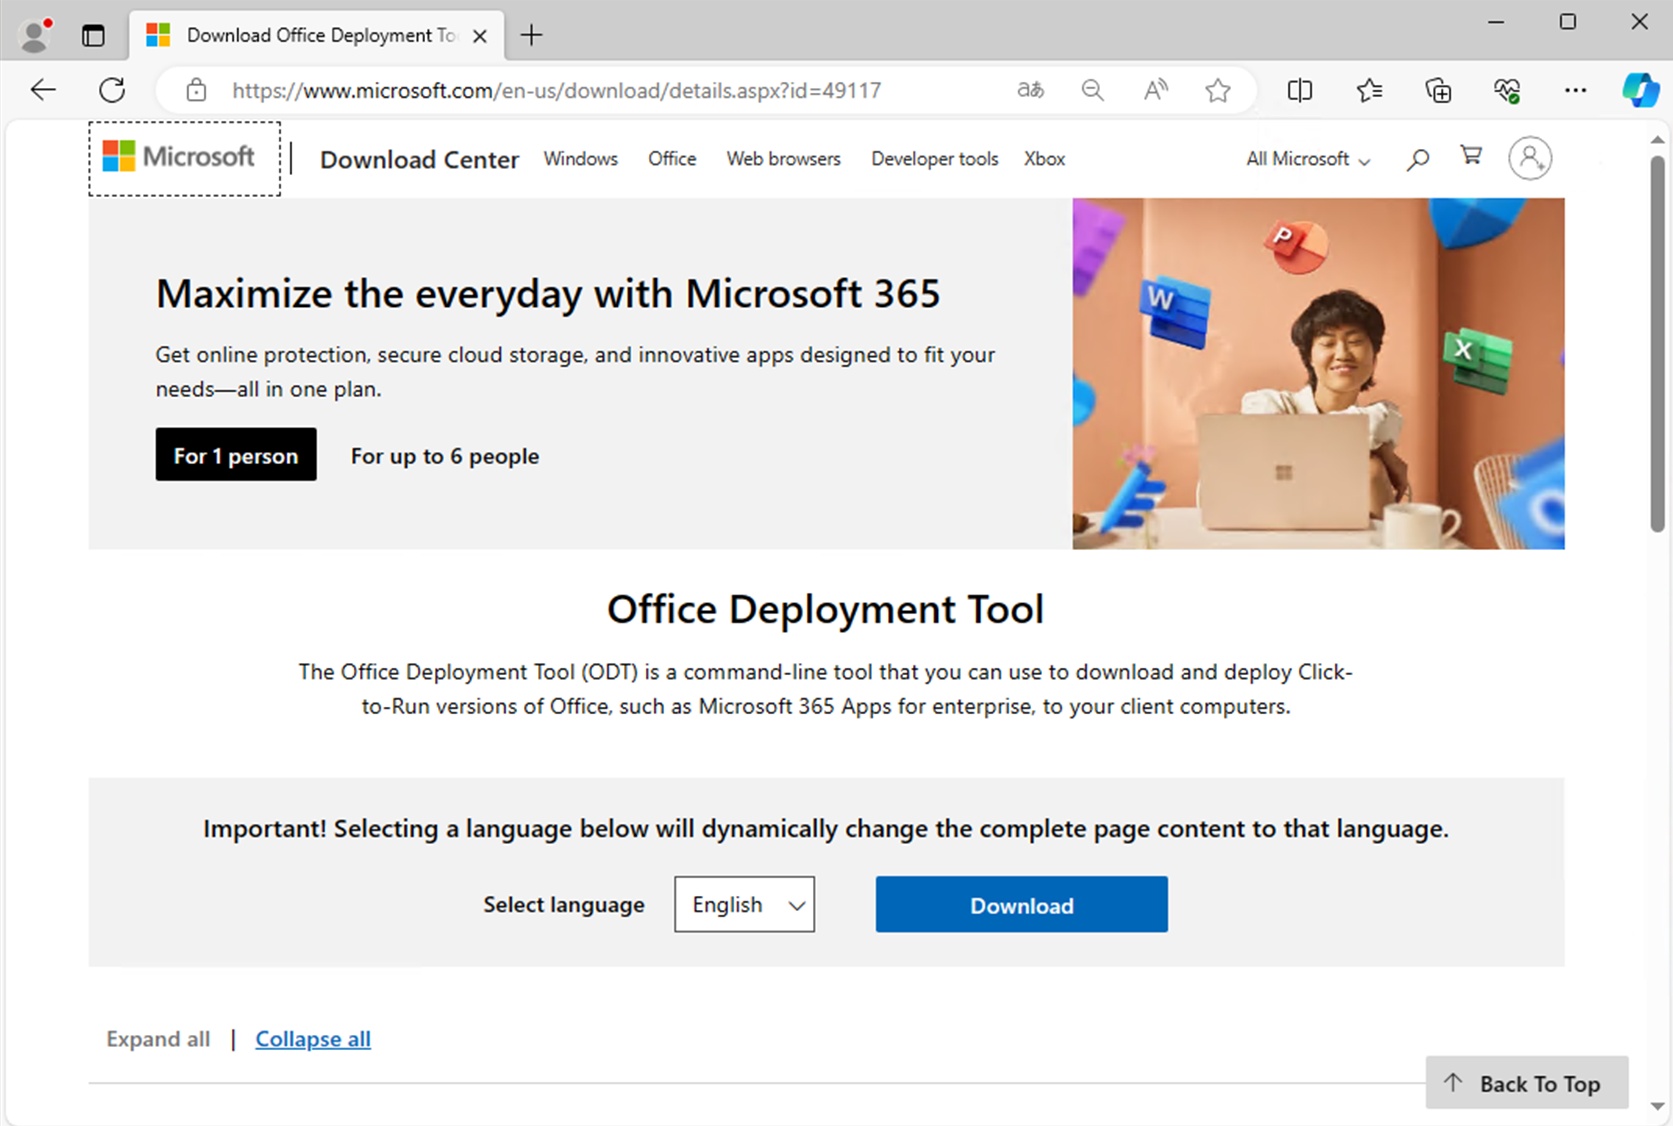Open the Settings and more menu
The height and width of the screenshot is (1126, 1673).
(1576, 90)
